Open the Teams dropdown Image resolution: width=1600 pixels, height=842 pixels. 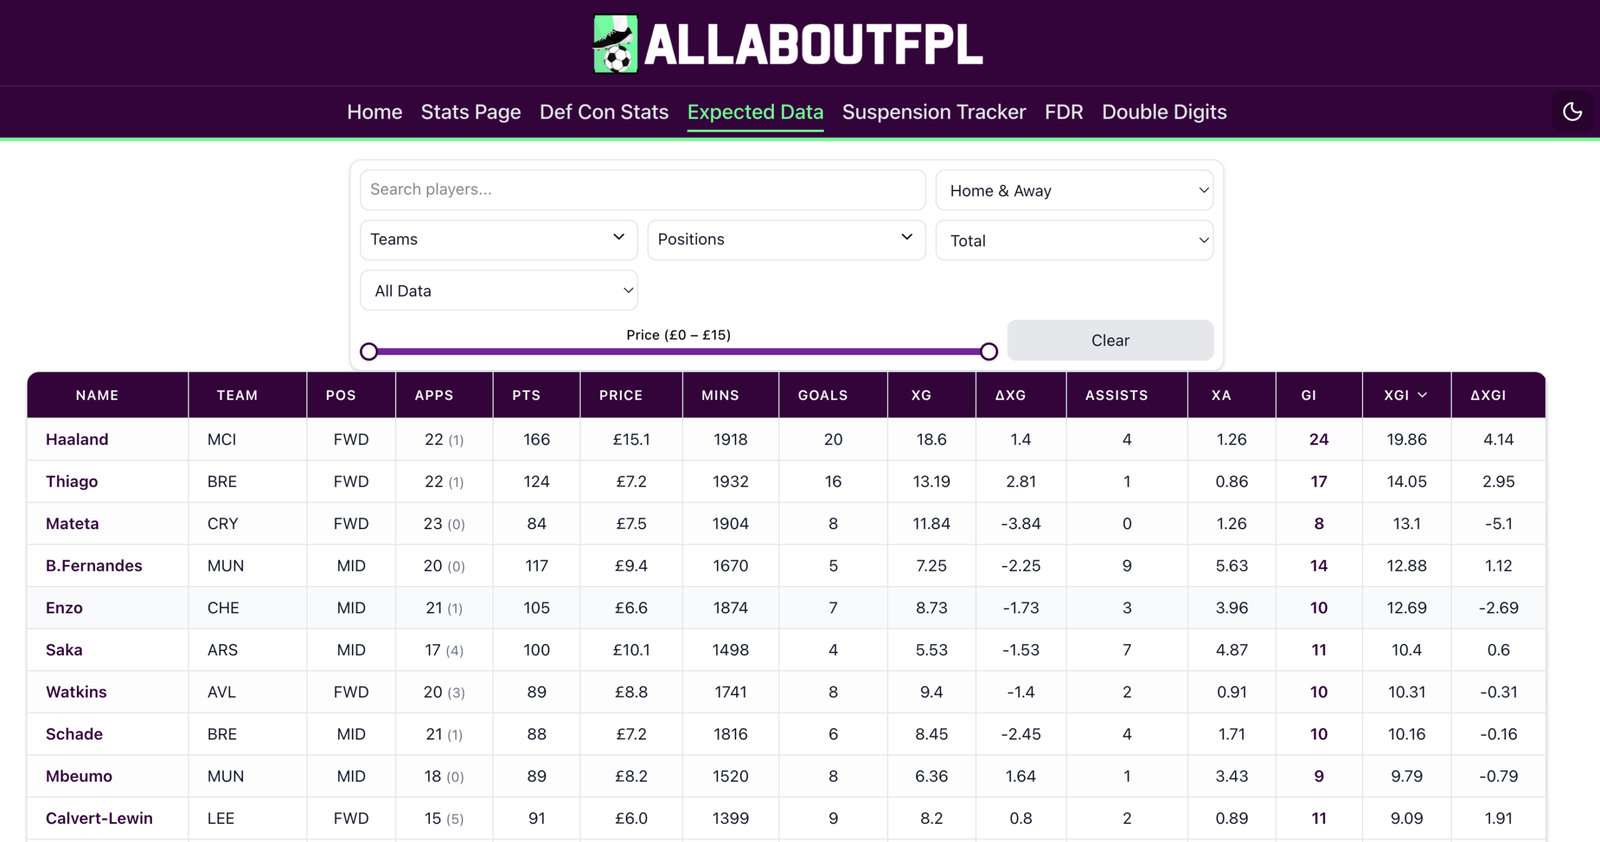[498, 239]
